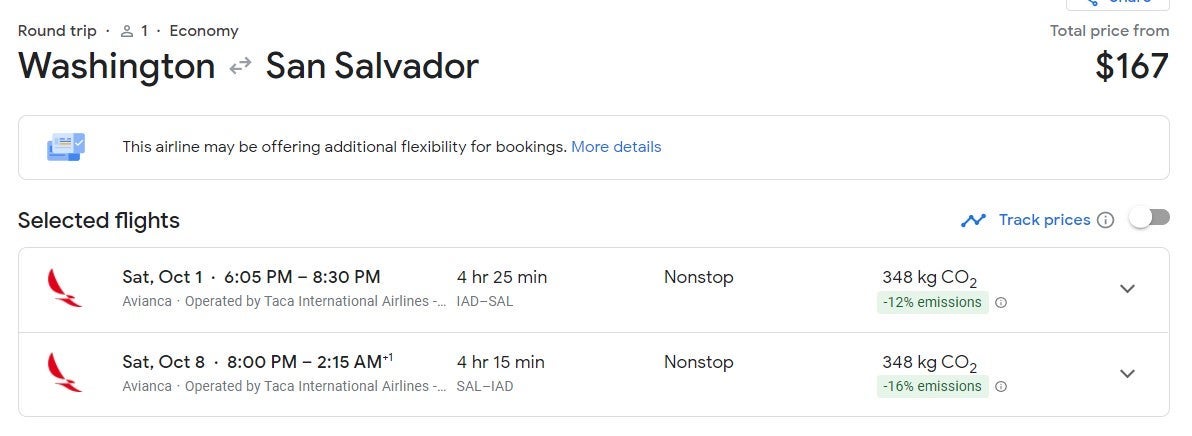Viewport: 1192px width, 436px height.
Task: Open the More details link
Action: tap(616, 147)
